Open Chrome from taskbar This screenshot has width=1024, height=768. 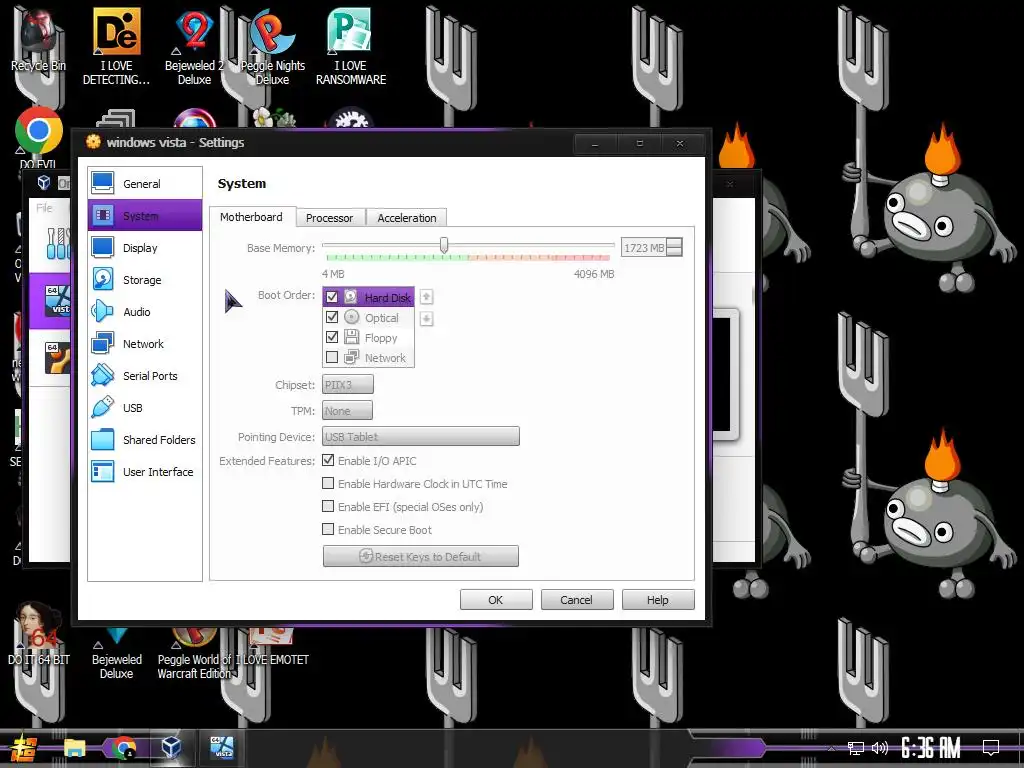[123, 747]
